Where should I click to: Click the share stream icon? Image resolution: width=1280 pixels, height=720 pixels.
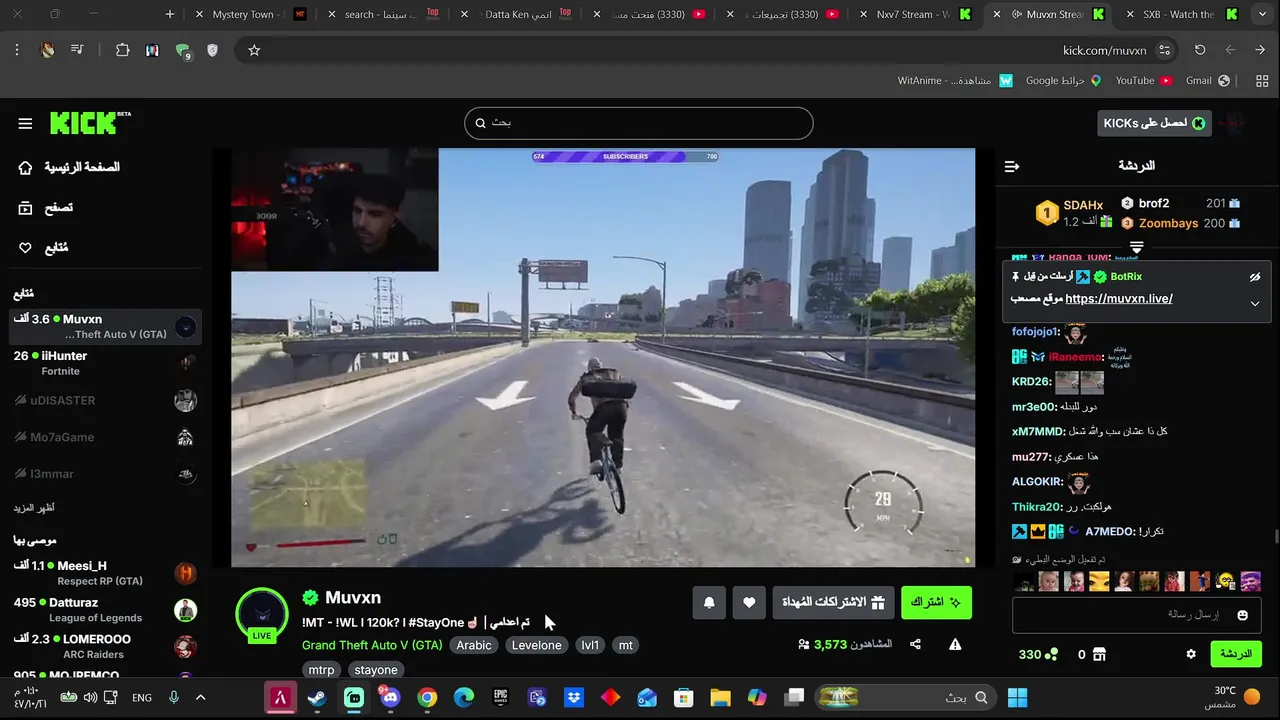point(915,645)
